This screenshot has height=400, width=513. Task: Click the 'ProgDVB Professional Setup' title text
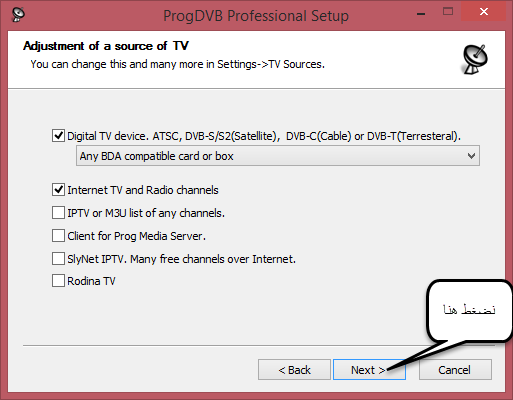(256, 16)
